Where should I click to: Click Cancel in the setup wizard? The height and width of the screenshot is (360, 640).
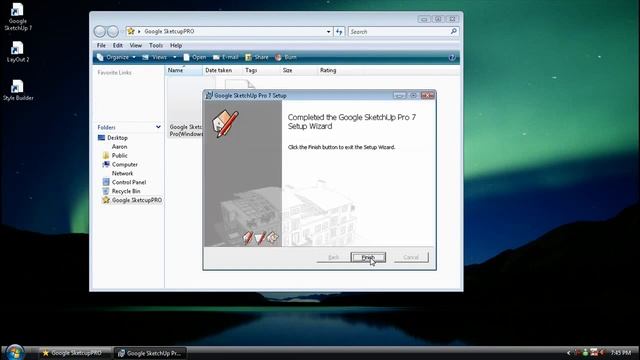coord(411,257)
